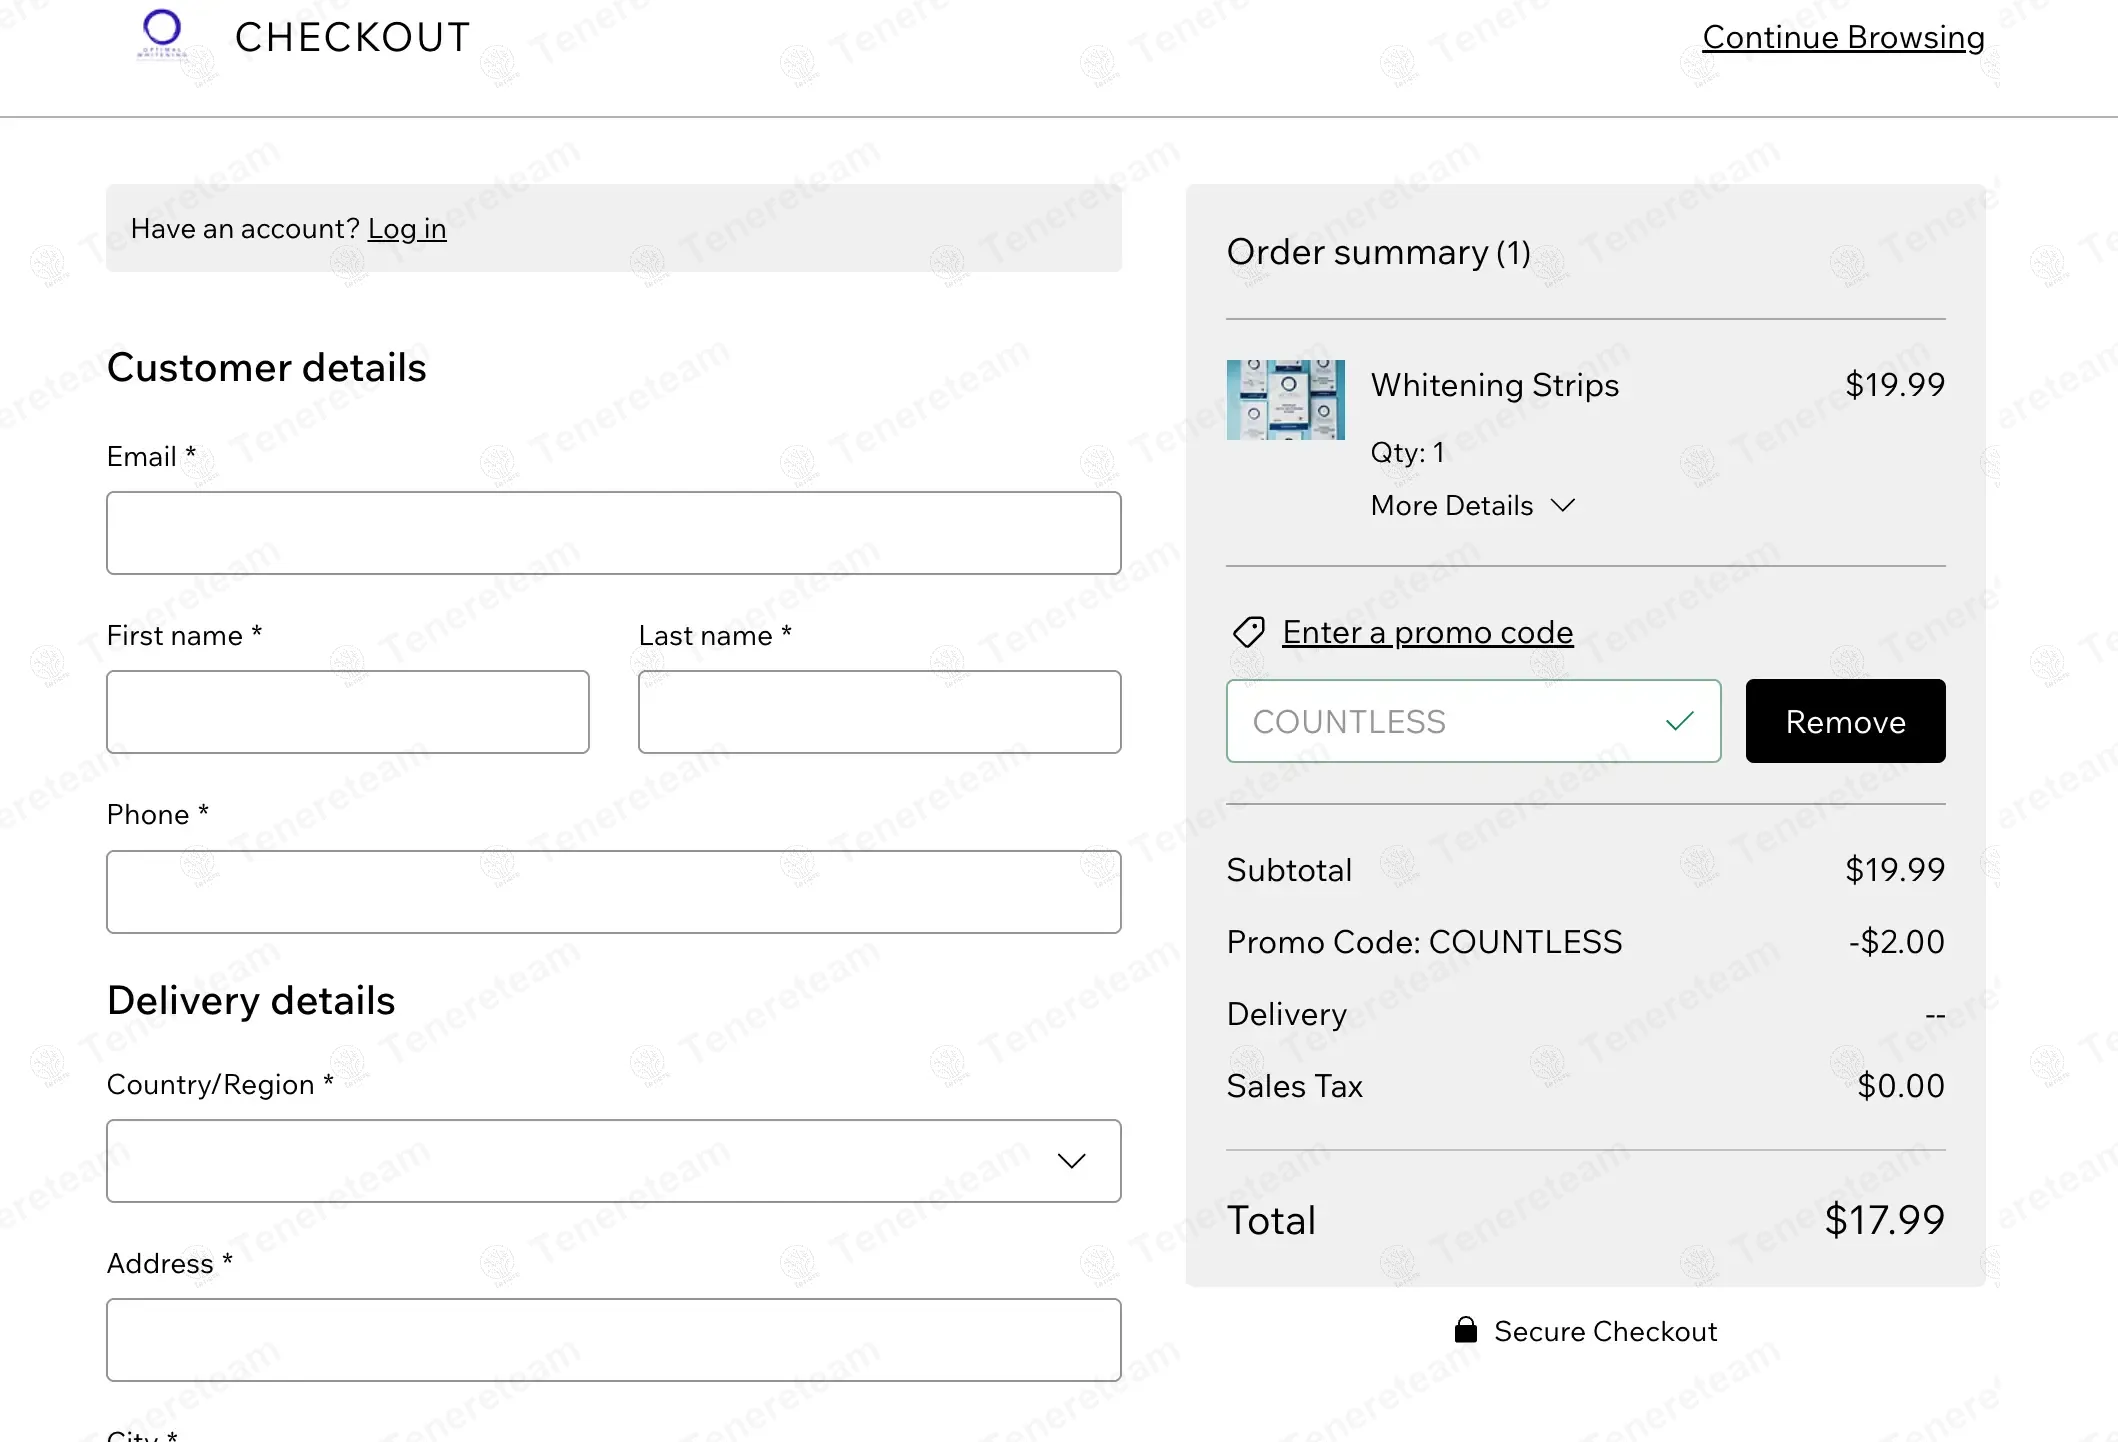The image size is (2118, 1442).
Task: Open the Country/Region dropdown
Action: coord(614,1161)
